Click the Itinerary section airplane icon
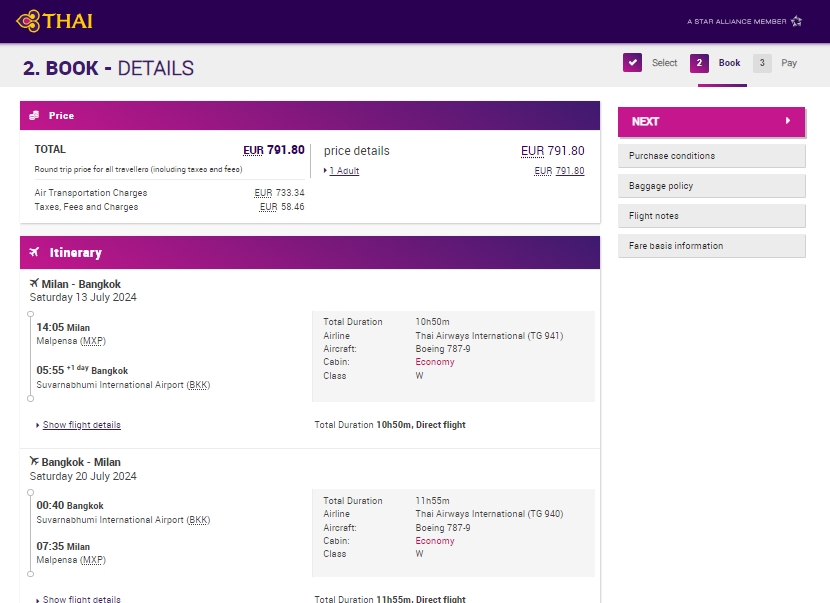The image size is (830, 603). pyautogui.click(x=35, y=252)
